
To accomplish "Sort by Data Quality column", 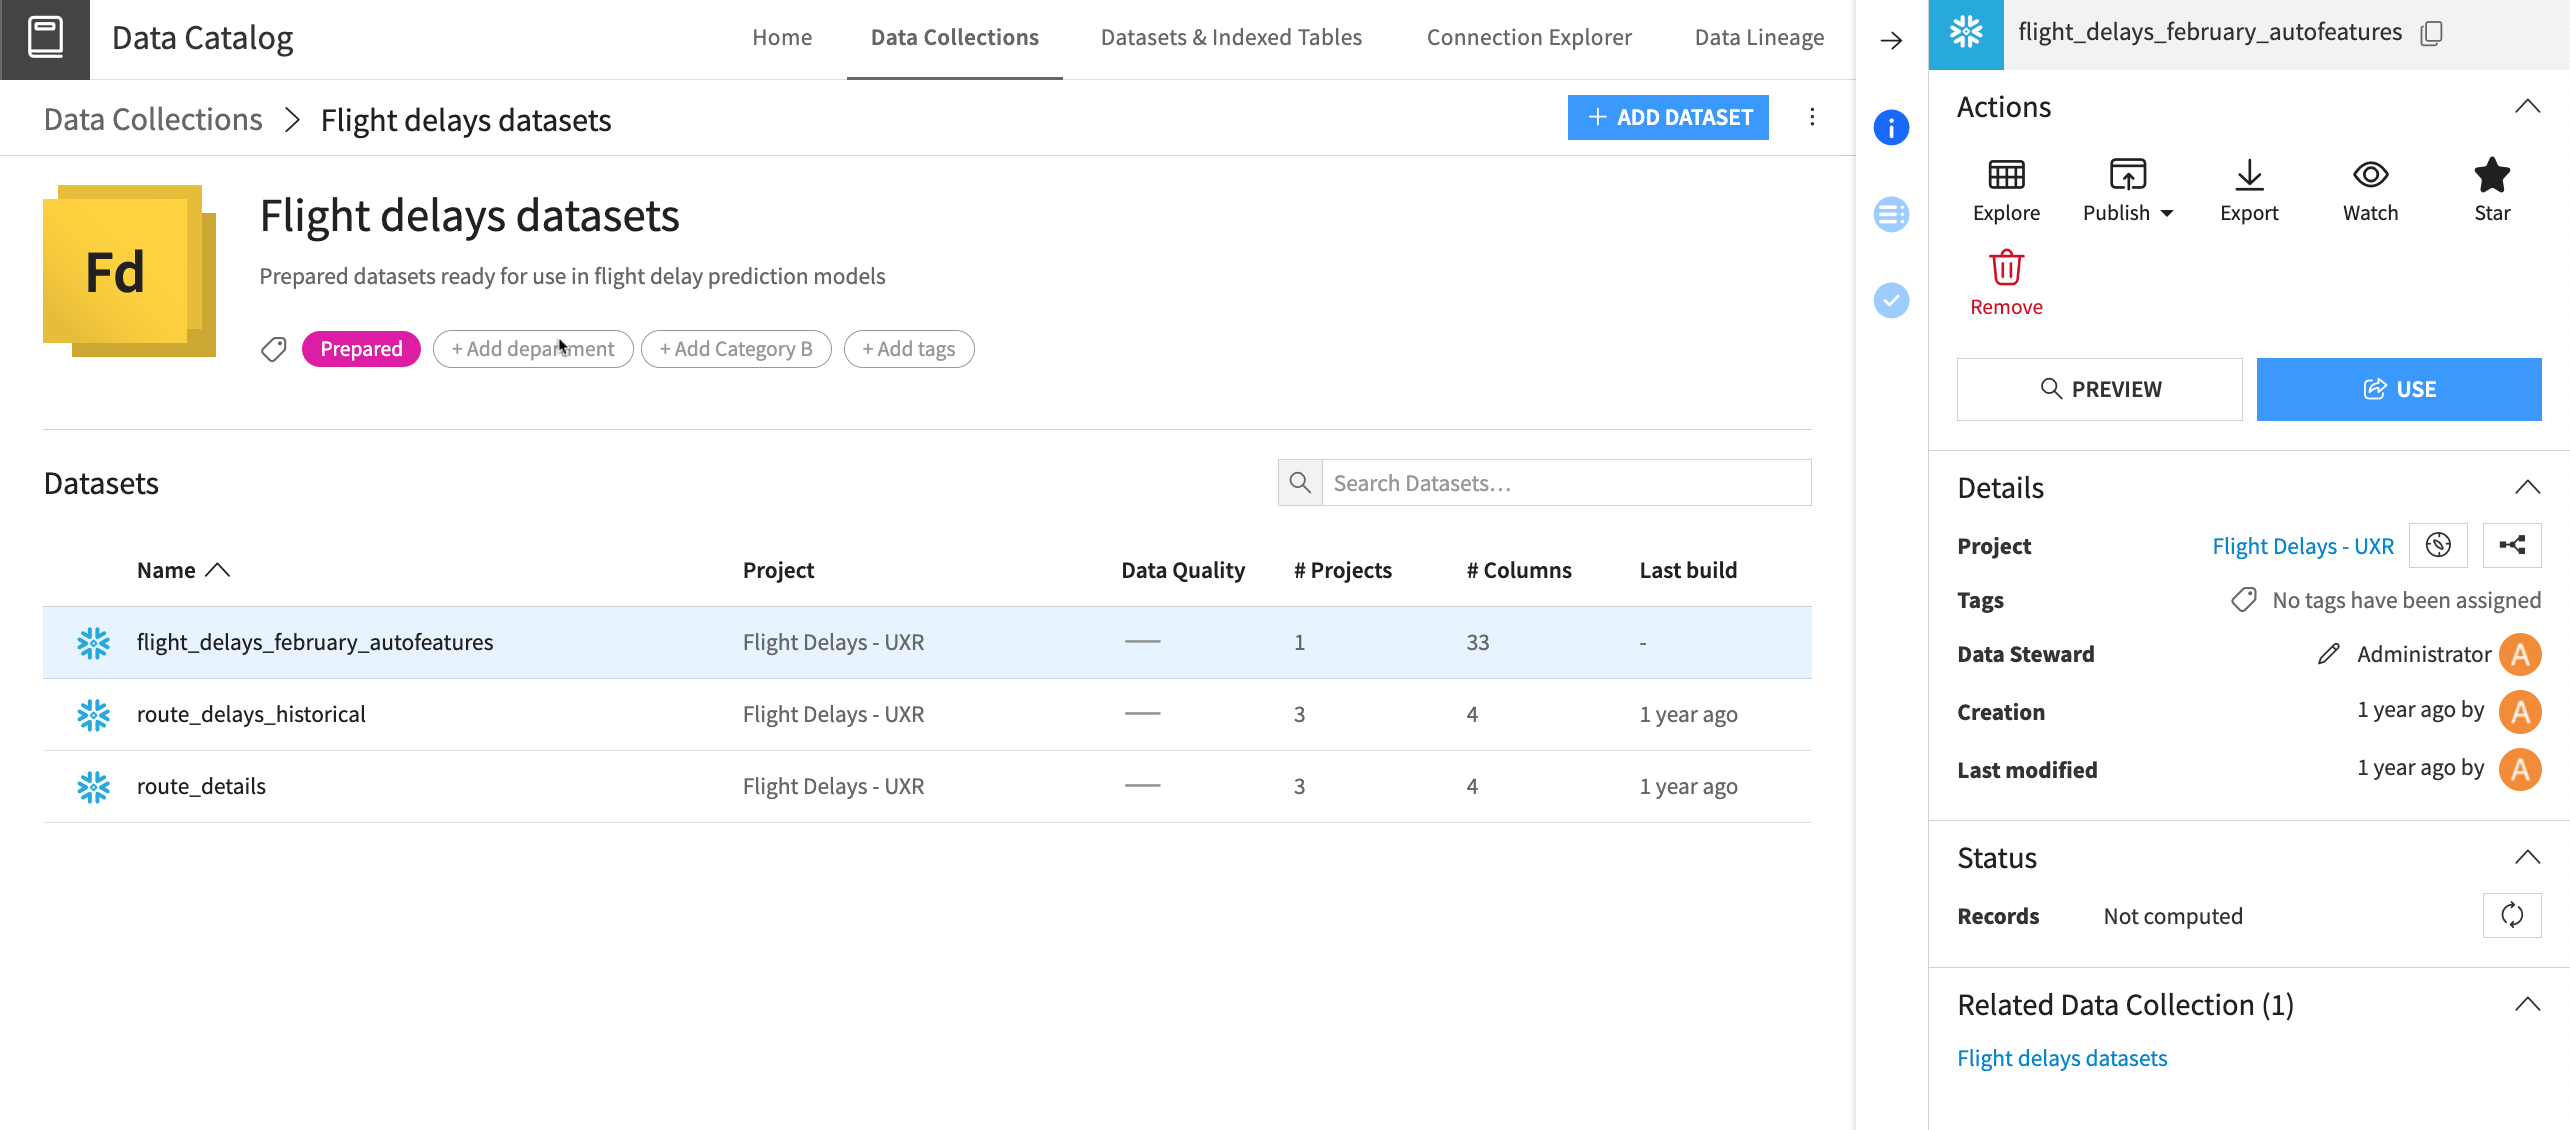I will click(1183, 570).
